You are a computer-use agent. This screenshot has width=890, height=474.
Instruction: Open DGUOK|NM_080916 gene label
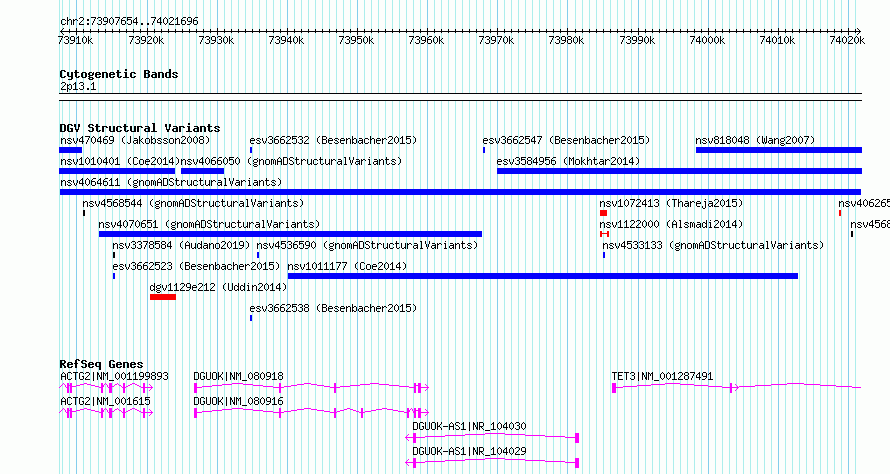[238, 401]
